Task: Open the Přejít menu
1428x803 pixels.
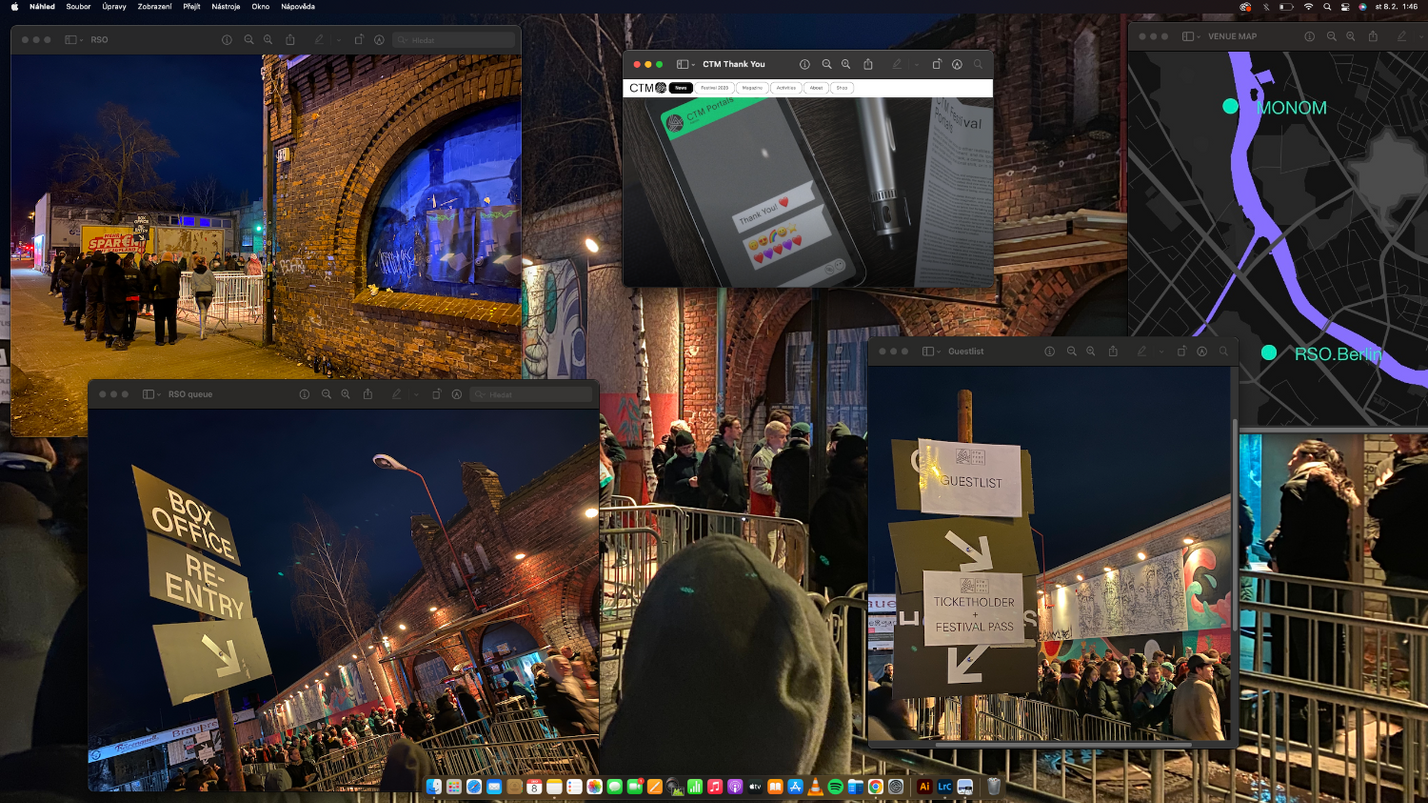Action: pyautogui.click(x=191, y=7)
